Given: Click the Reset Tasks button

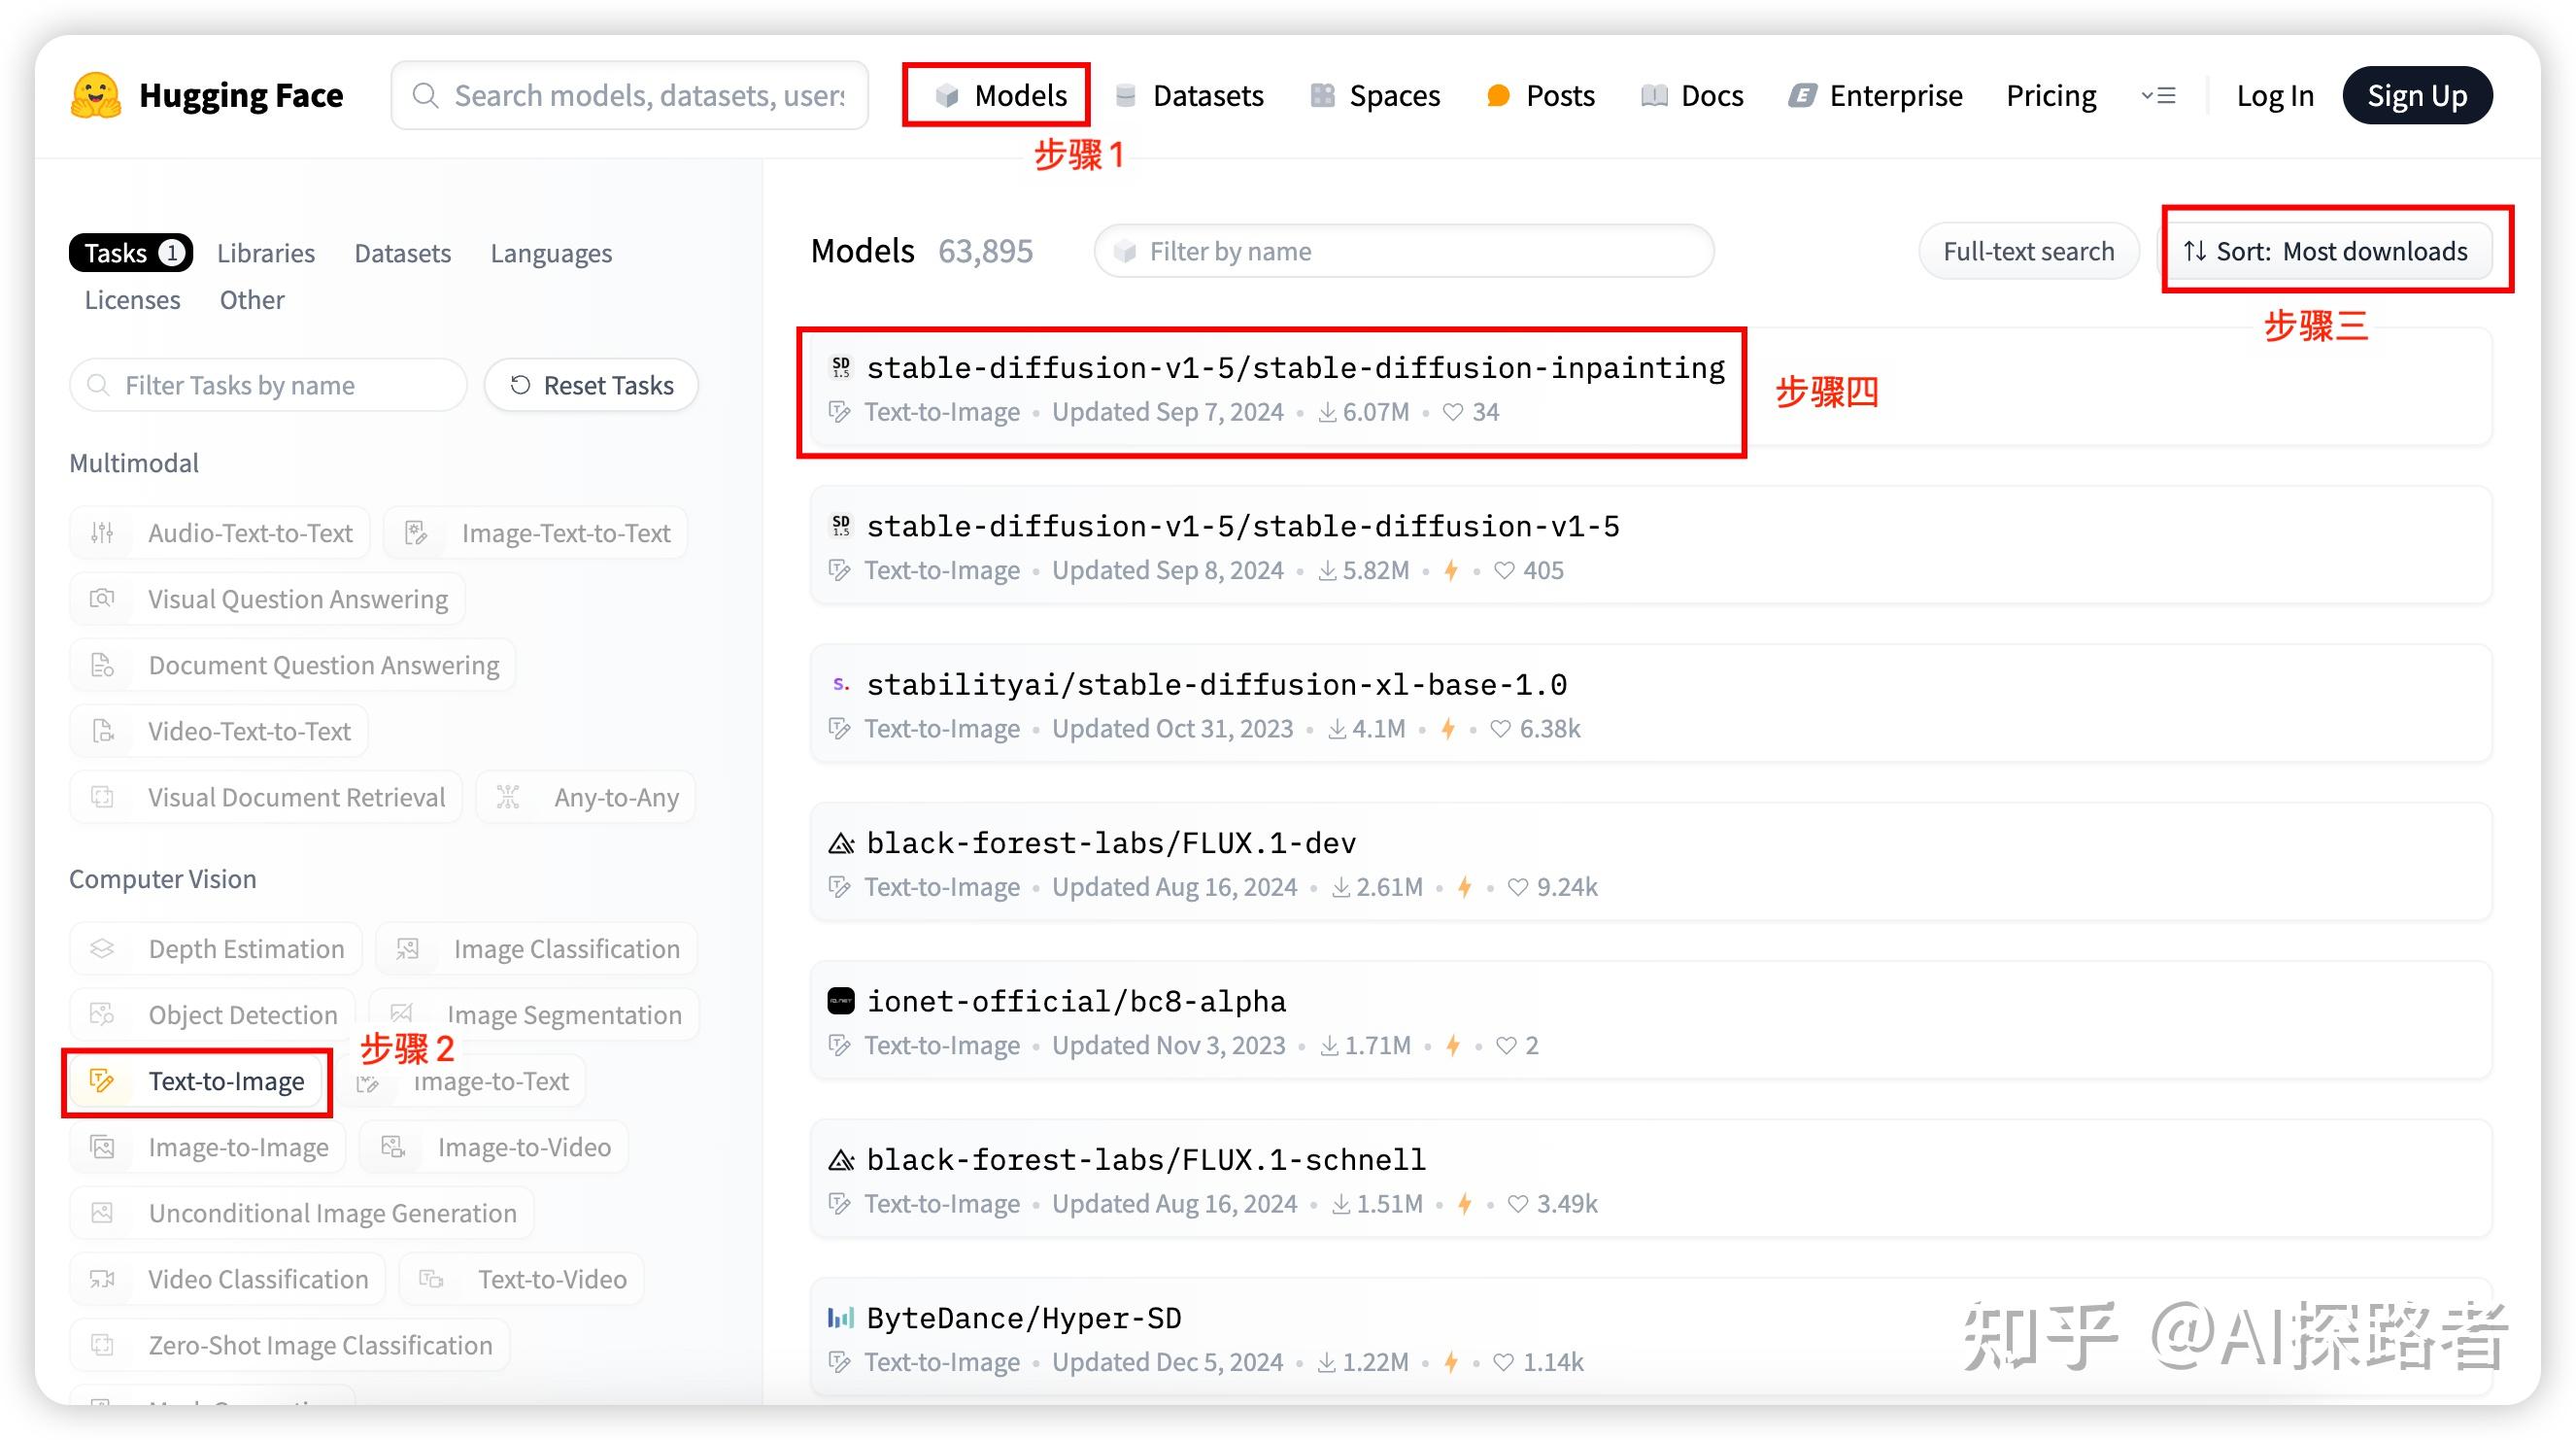Looking at the screenshot, I should (x=591, y=385).
